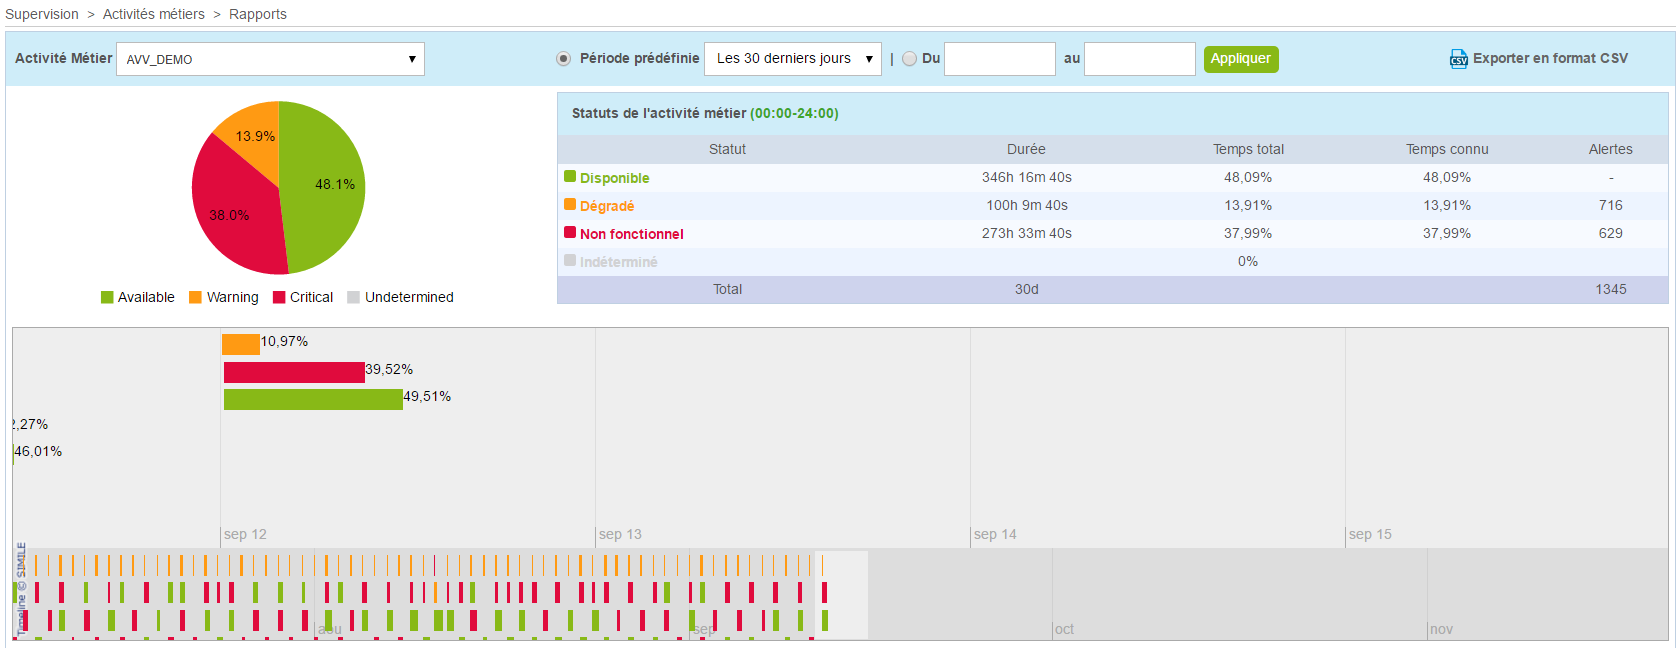1677x648 pixels.
Task: Click the green Disponible status square
Action: pyautogui.click(x=570, y=177)
